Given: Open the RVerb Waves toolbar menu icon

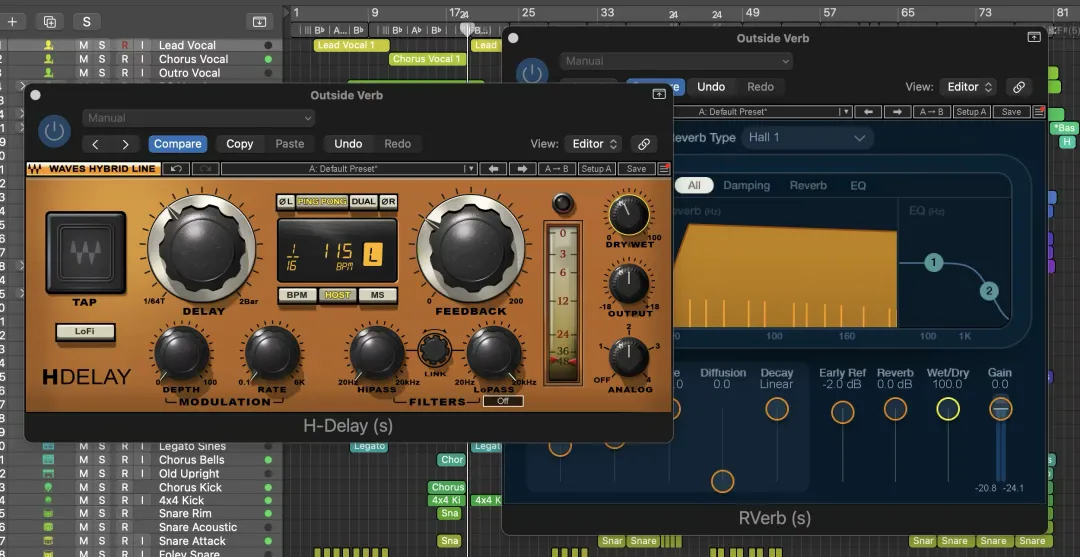Looking at the screenshot, I should 1039,112.
